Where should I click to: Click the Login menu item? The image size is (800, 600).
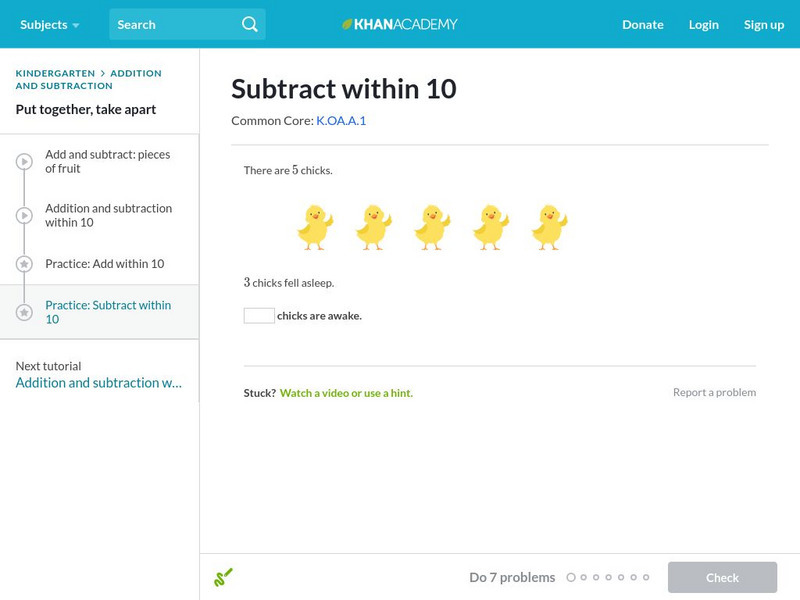[x=703, y=24]
